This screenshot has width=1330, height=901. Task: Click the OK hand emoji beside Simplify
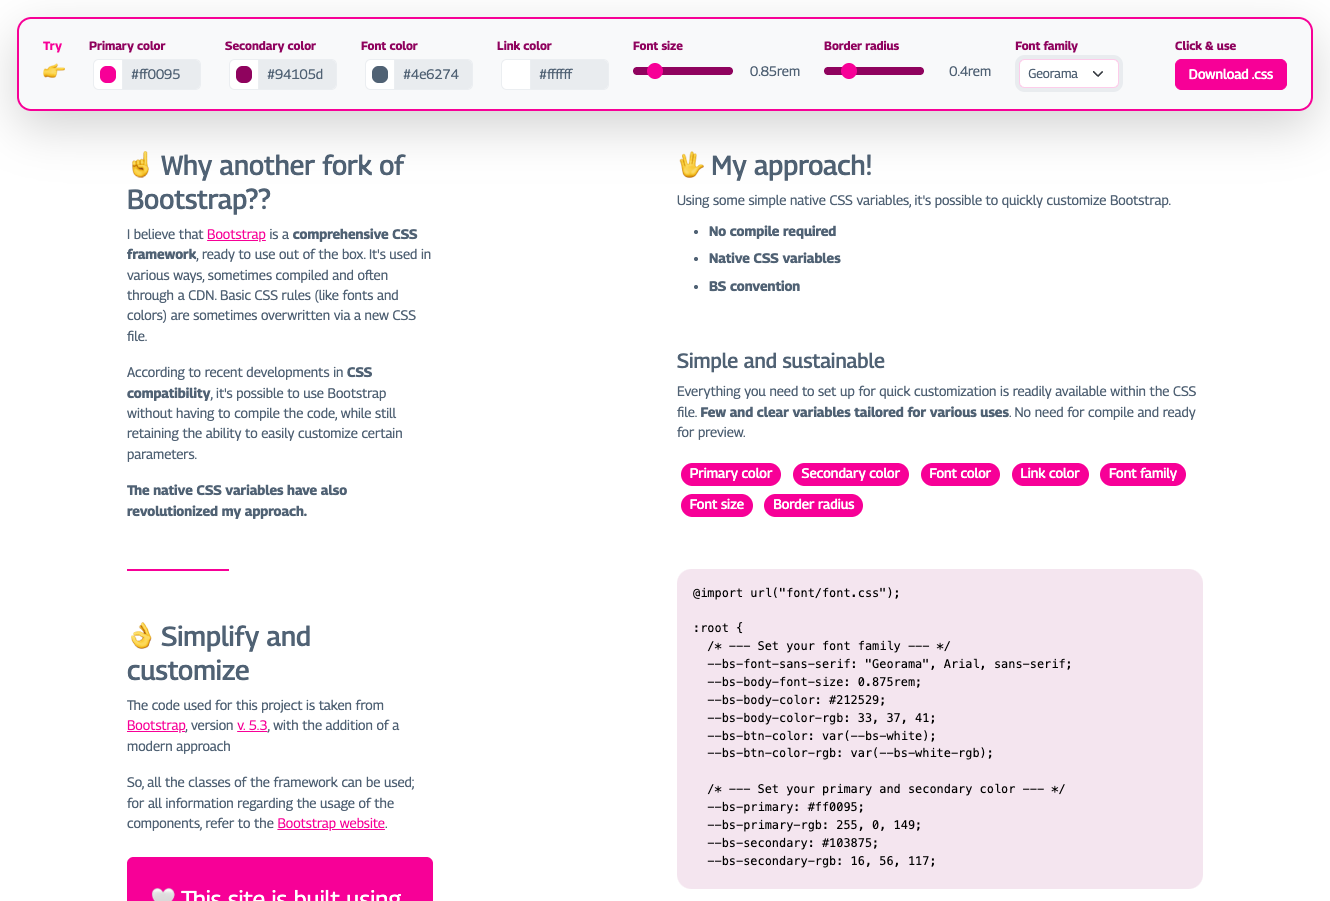tap(140, 636)
